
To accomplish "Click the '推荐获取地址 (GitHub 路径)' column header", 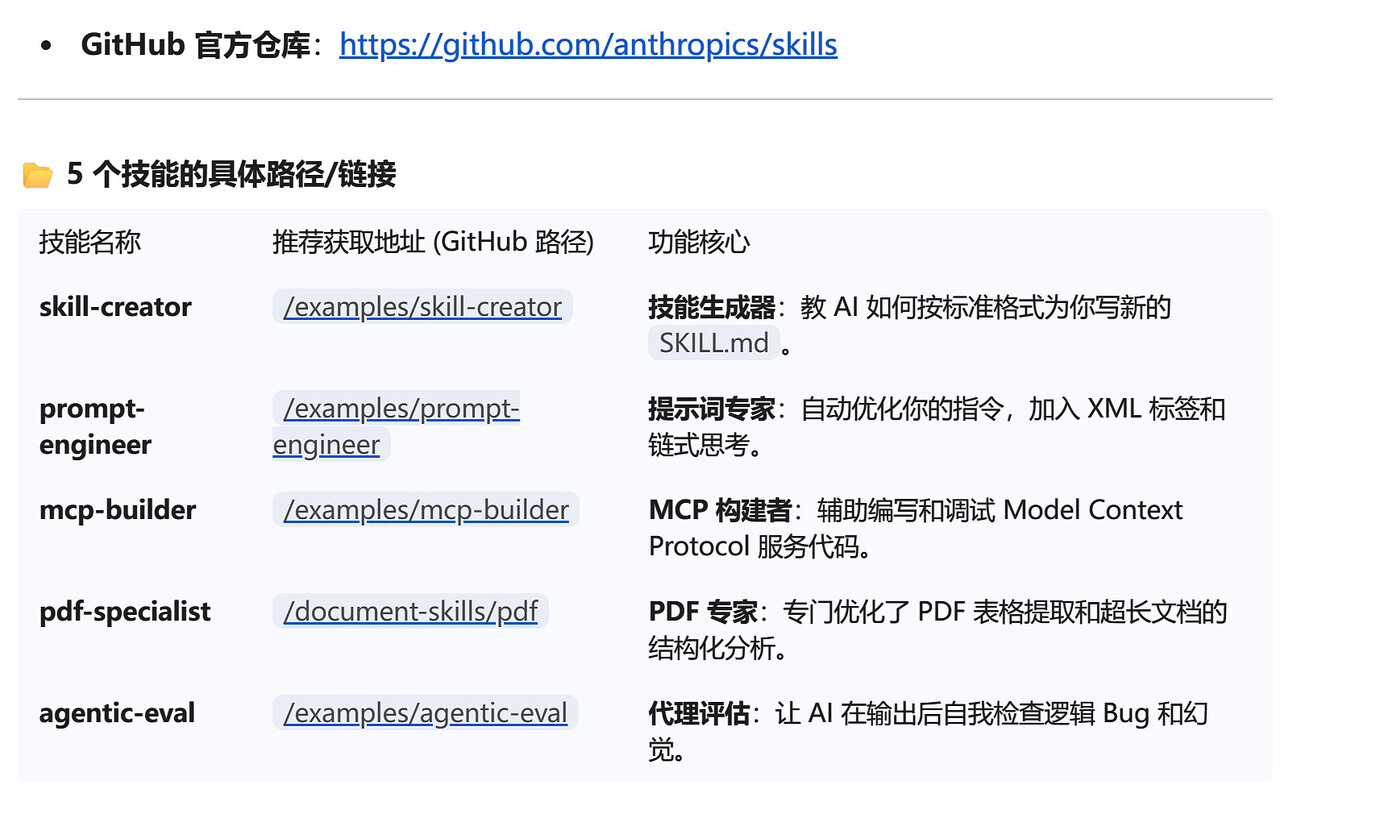I will pyautogui.click(x=433, y=242).
